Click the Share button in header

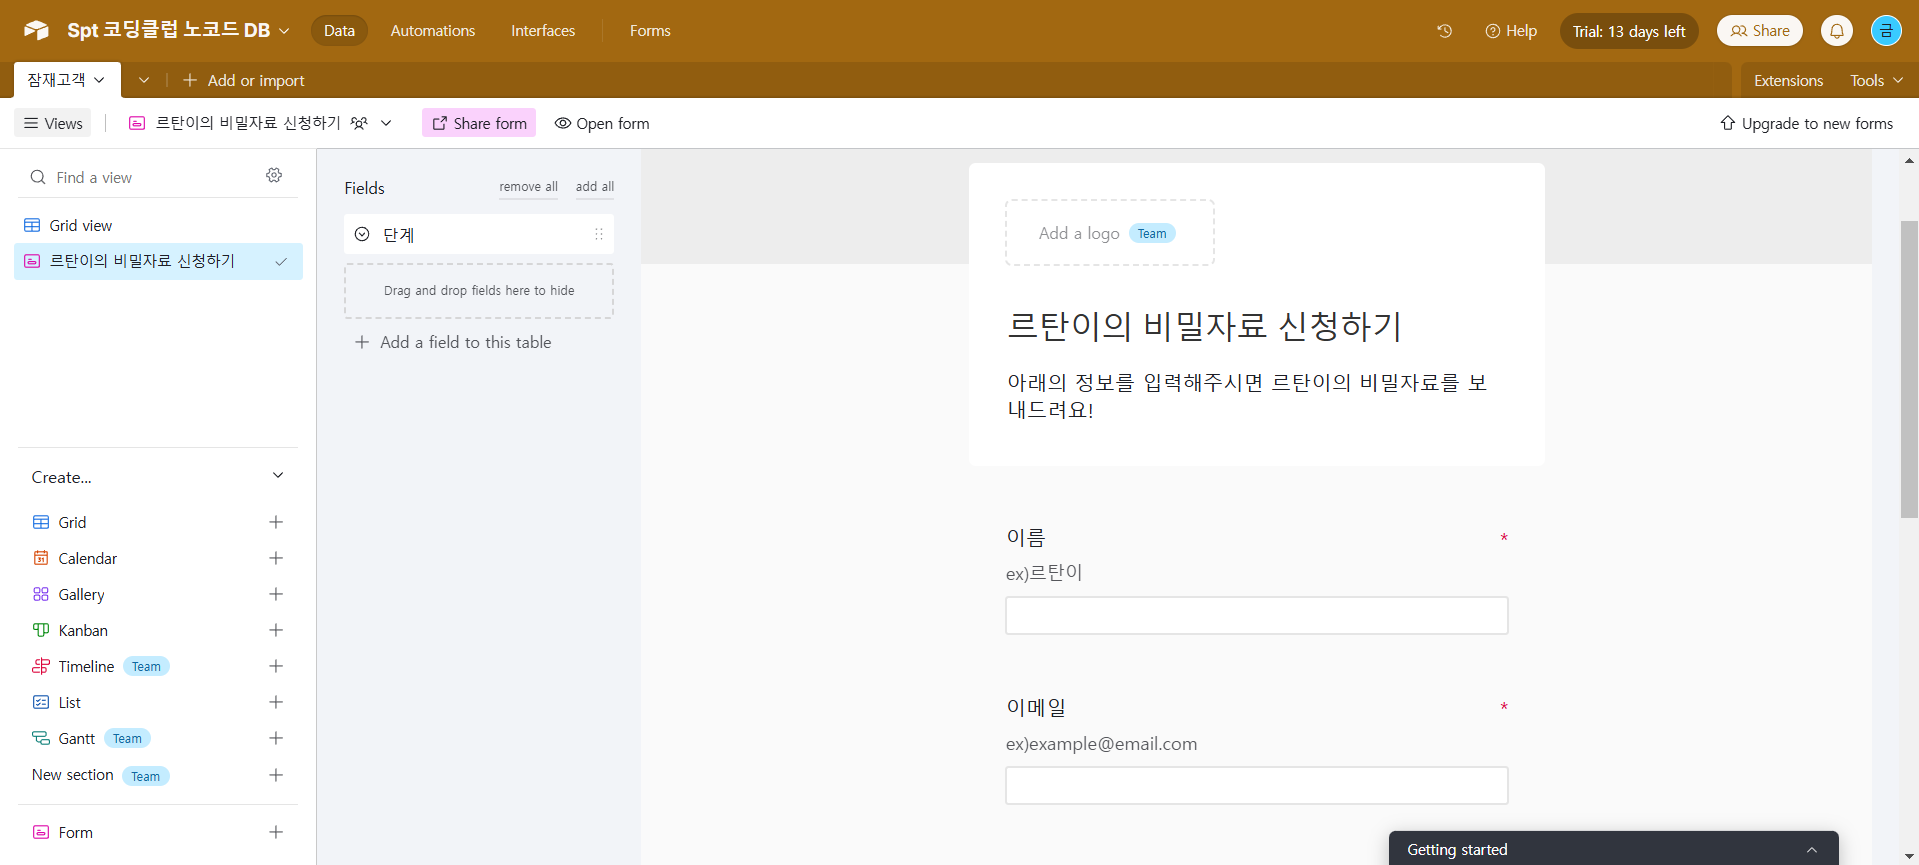click(1760, 31)
